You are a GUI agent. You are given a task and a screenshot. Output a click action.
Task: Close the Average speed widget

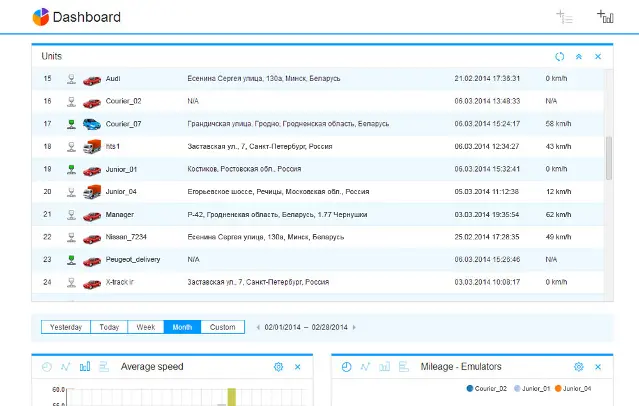(x=297, y=367)
